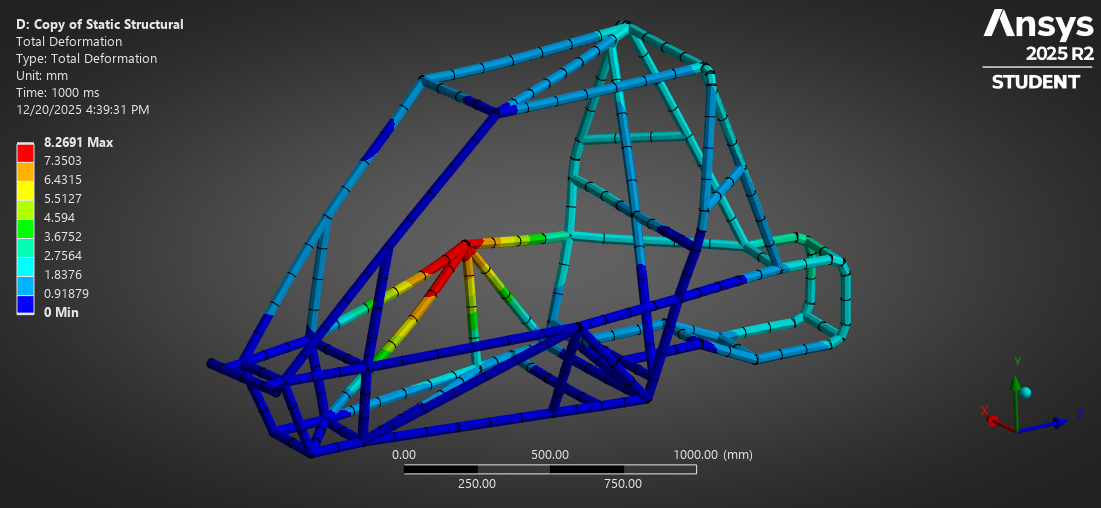Image resolution: width=1101 pixels, height=508 pixels.
Task: Select the orange band of the legend
Action: (25, 171)
